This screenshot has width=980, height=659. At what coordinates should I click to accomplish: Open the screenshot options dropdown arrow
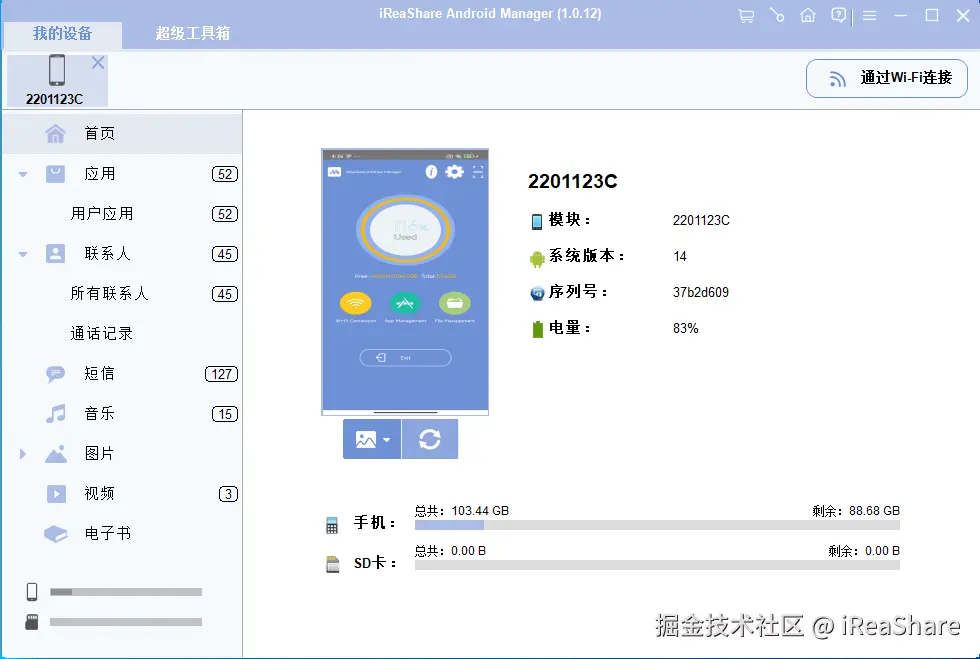point(385,442)
